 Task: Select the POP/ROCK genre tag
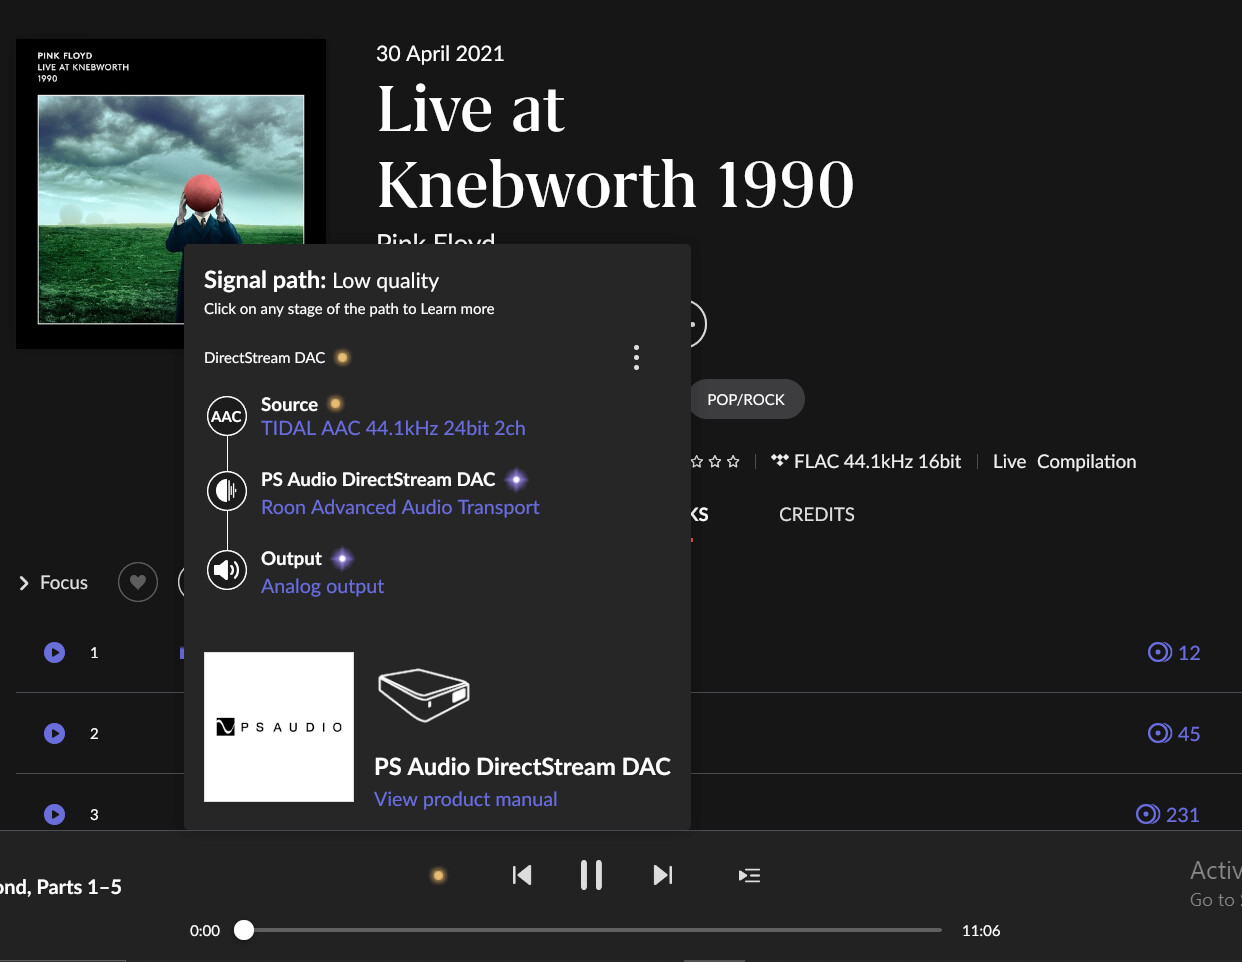click(746, 399)
